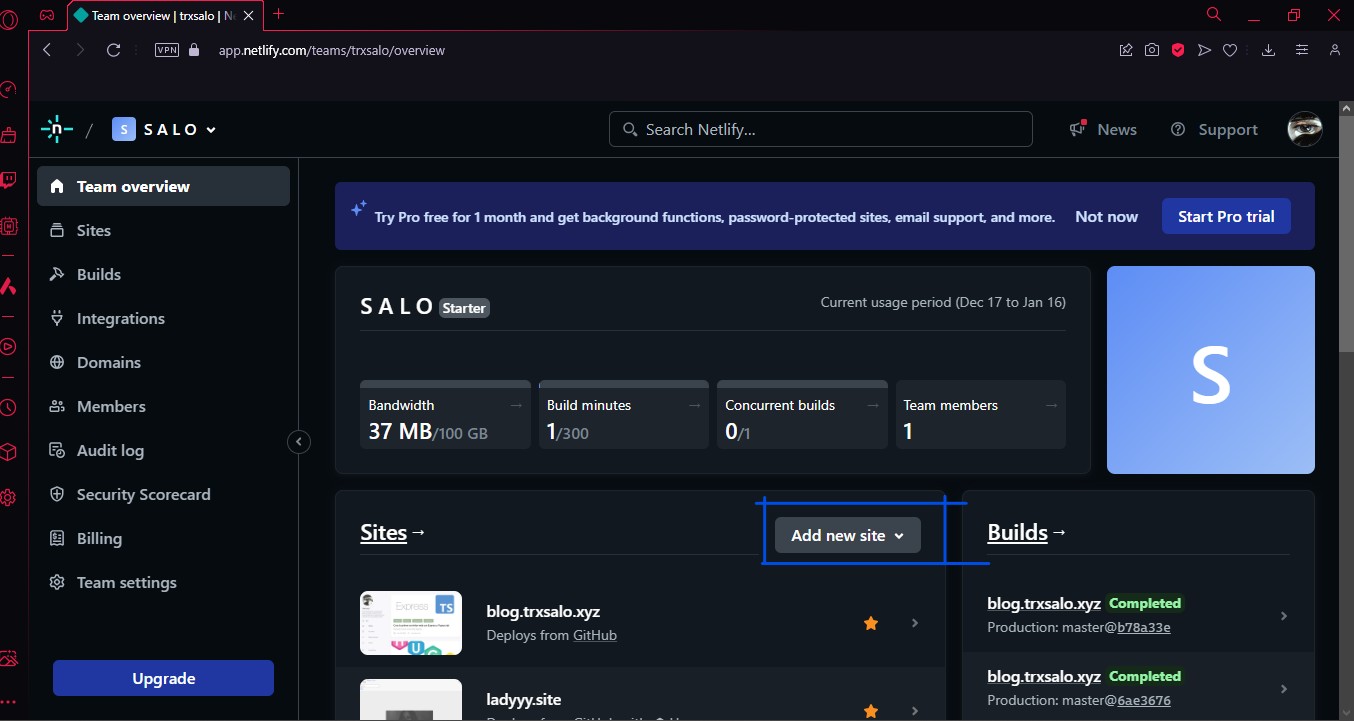
Task: Open the My Flow send icon
Action: pyautogui.click(x=1204, y=50)
